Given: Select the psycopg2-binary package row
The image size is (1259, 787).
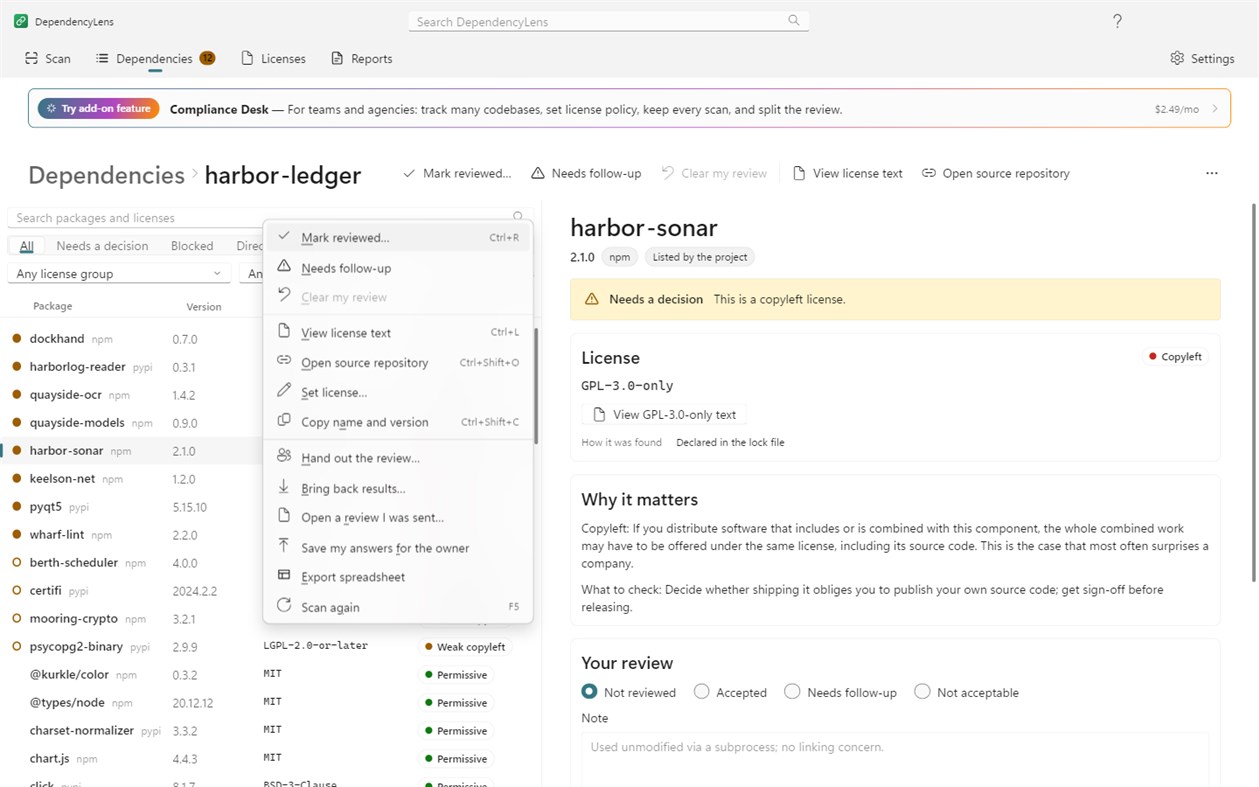Looking at the screenshot, I should pyautogui.click(x=270, y=647).
